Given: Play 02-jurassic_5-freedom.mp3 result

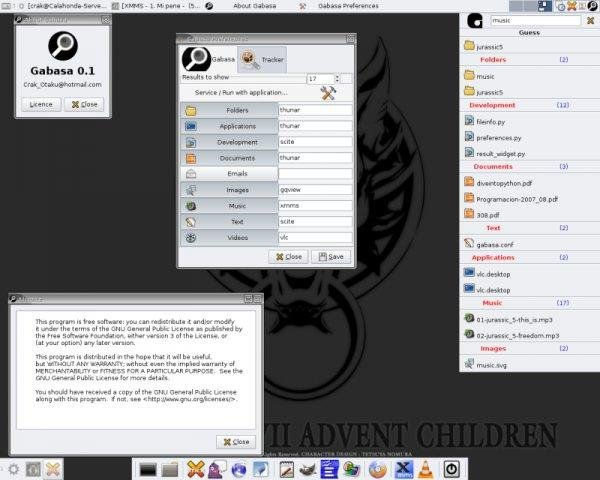Looking at the screenshot, I should pos(512,335).
